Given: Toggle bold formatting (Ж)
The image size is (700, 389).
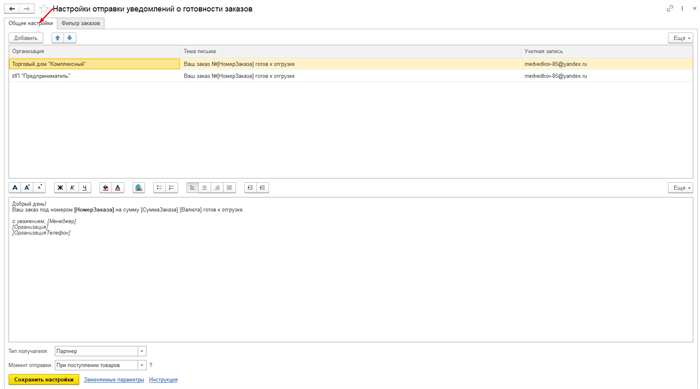Looking at the screenshot, I should [x=60, y=188].
